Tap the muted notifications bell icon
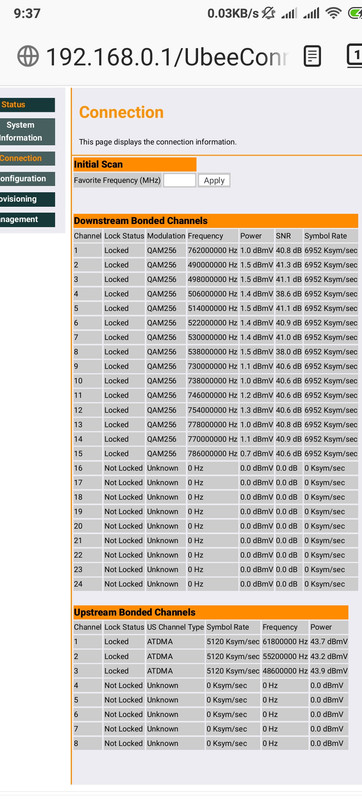 (x=268, y=14)
